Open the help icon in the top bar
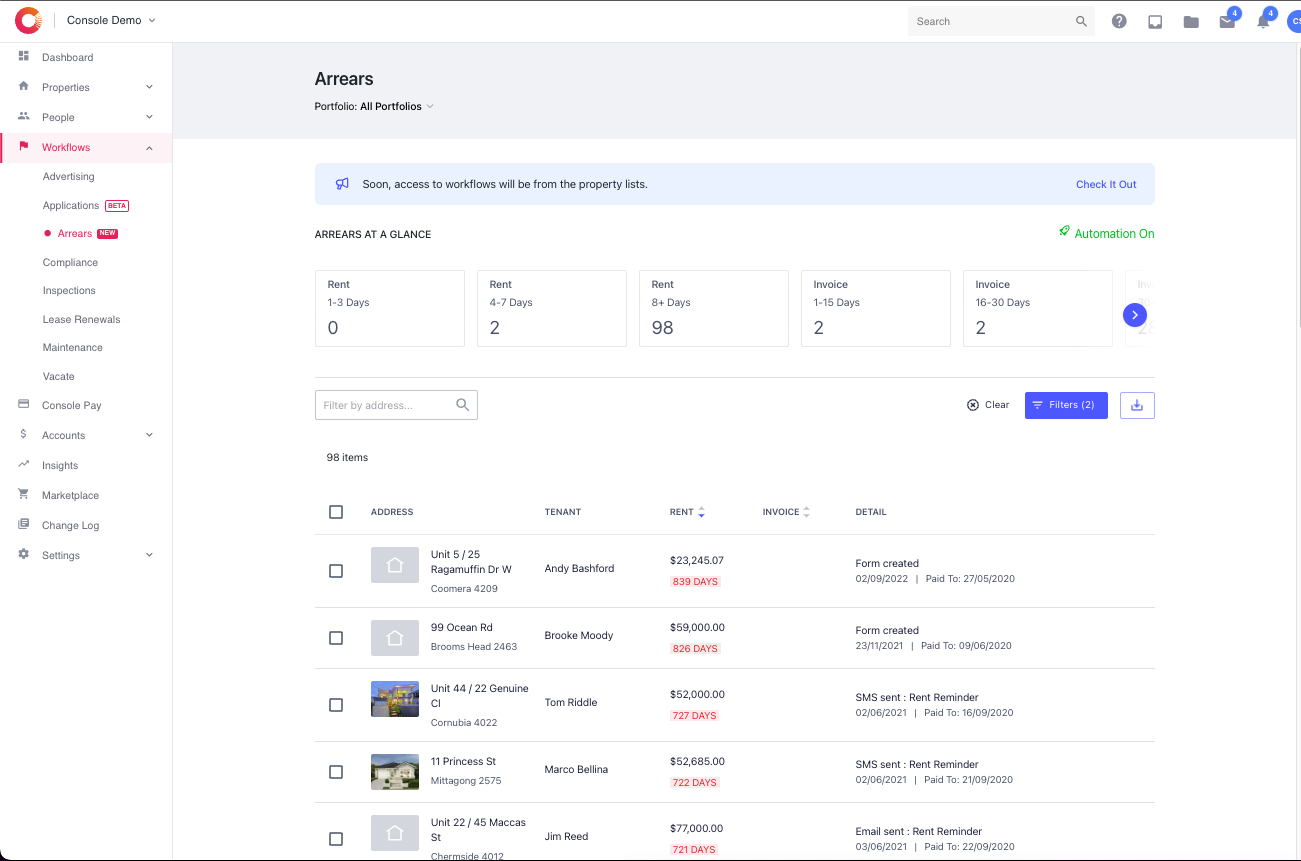 (1119, 20)
